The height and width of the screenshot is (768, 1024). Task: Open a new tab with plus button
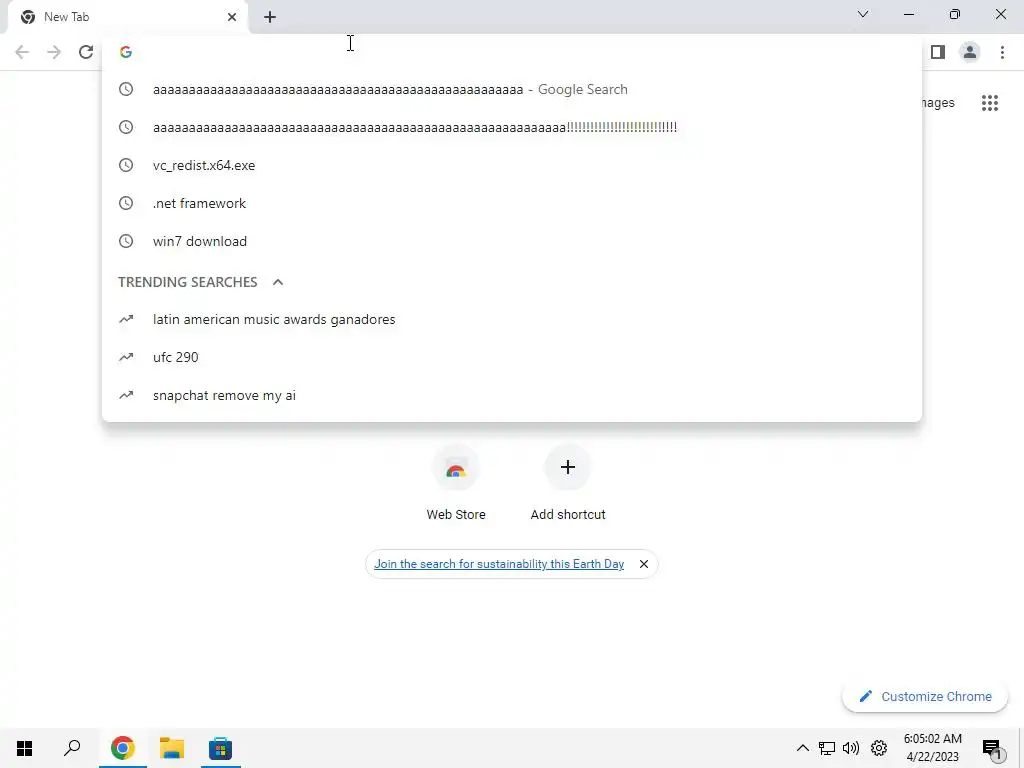click(270, 17)
